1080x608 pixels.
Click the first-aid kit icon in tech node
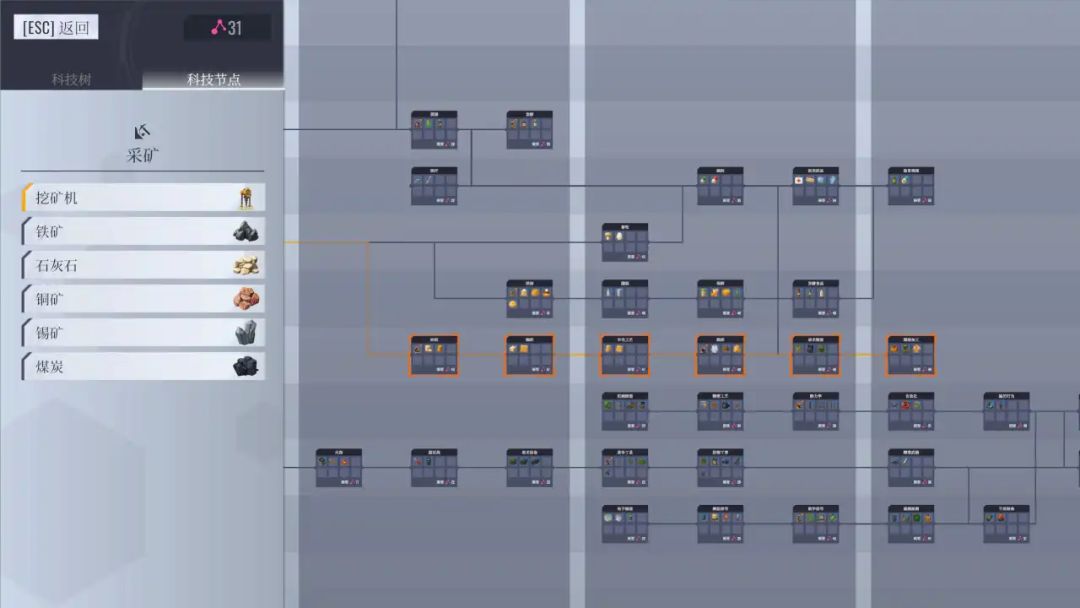tap(799, 180)
